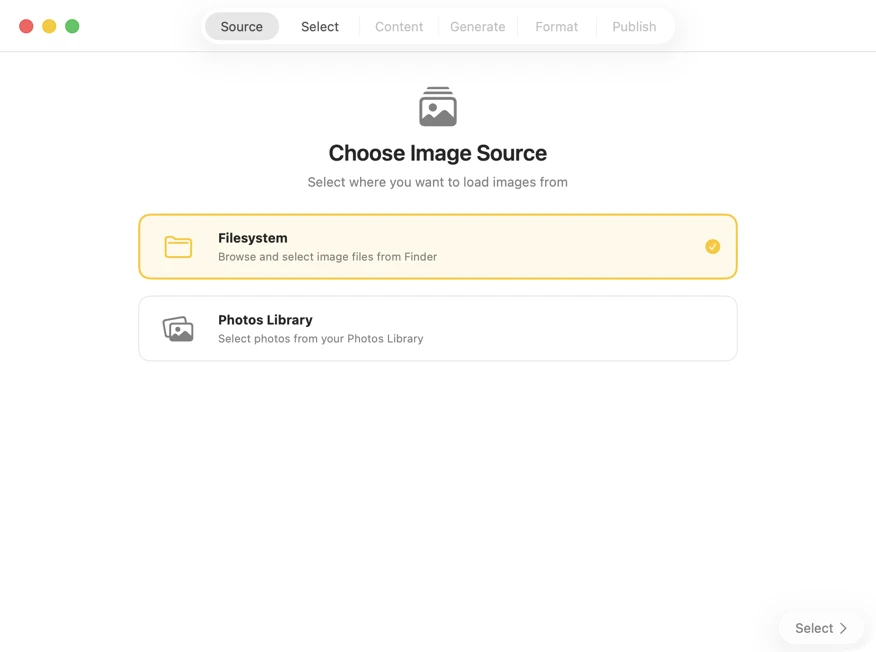
Task: Open the Select step tab
Action: point(319,26)
